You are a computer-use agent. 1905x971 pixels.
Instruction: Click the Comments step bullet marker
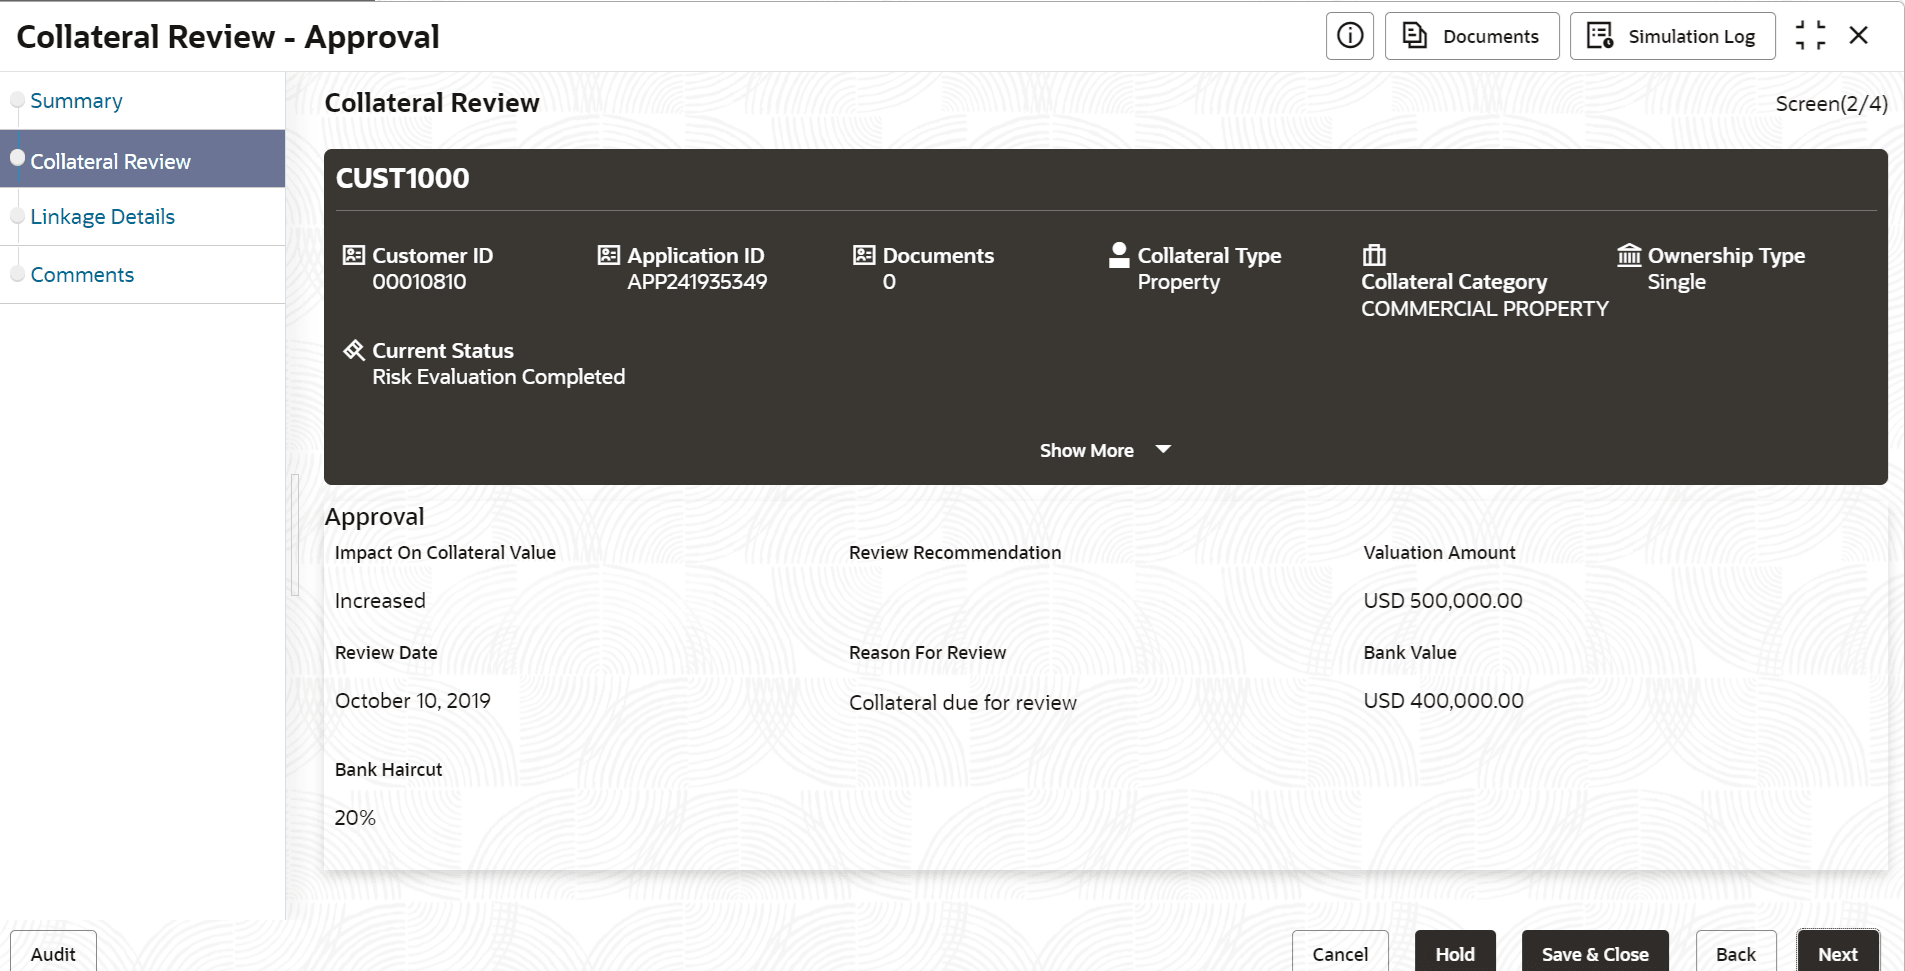[x=17, y=274]
